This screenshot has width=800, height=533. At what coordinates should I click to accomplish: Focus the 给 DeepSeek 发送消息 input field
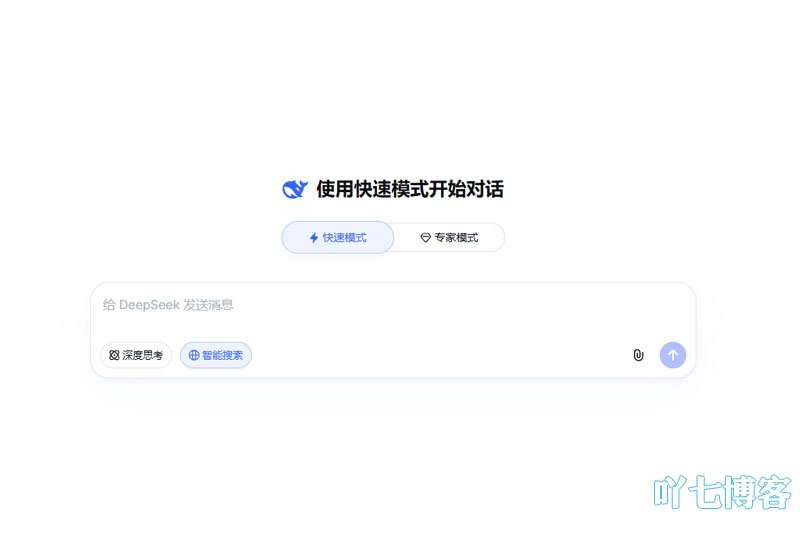pyautogui.click(x=393, y=306)
